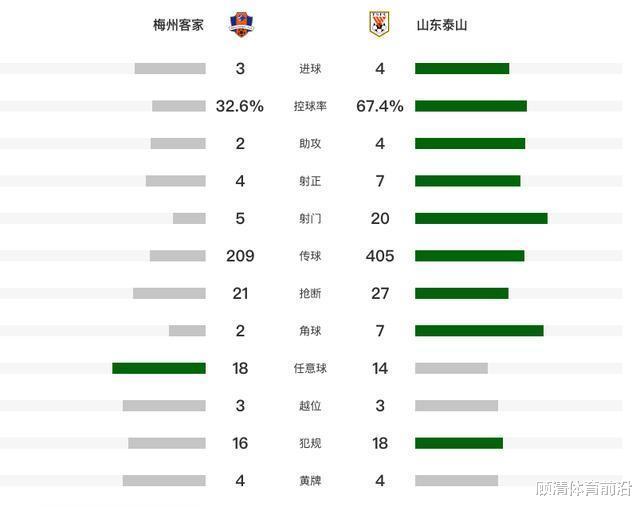Select the 黄牌 stat label
This screenshot has width=640, height=507.
pyautogui.click(x=310, y=480)
